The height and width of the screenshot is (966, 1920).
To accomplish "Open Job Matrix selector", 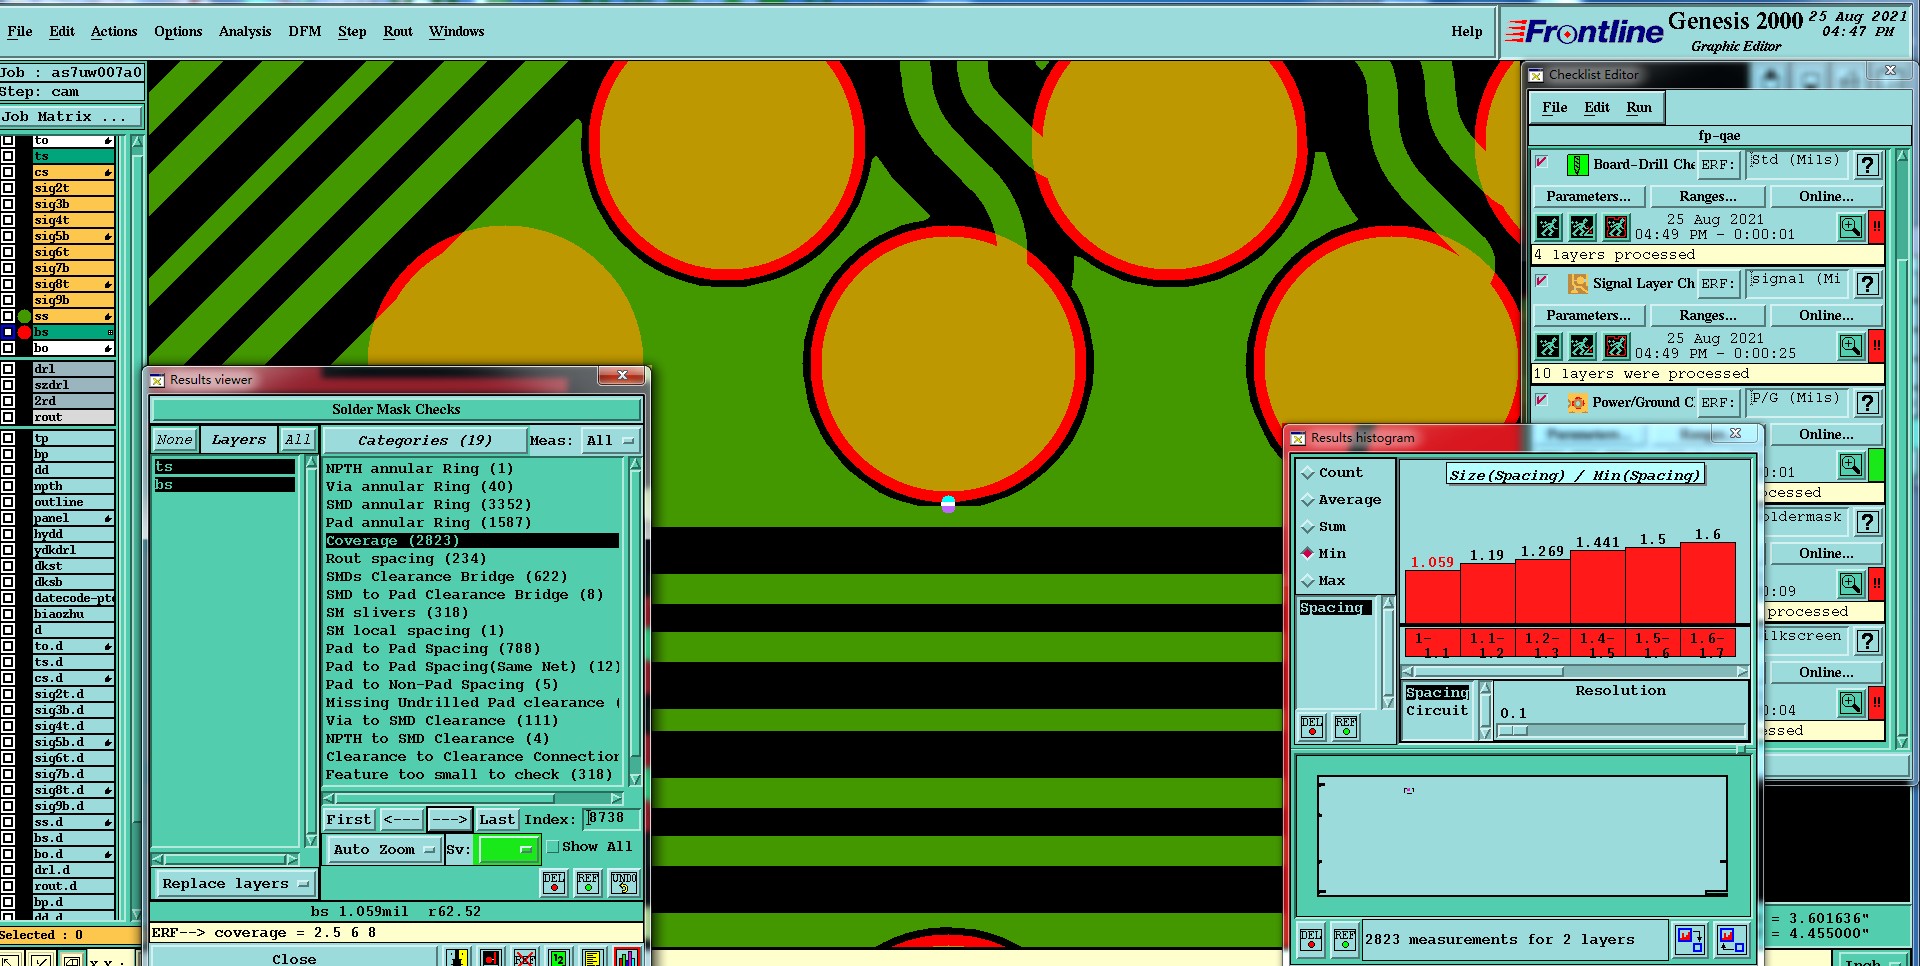I will click(x=71, y=117).
